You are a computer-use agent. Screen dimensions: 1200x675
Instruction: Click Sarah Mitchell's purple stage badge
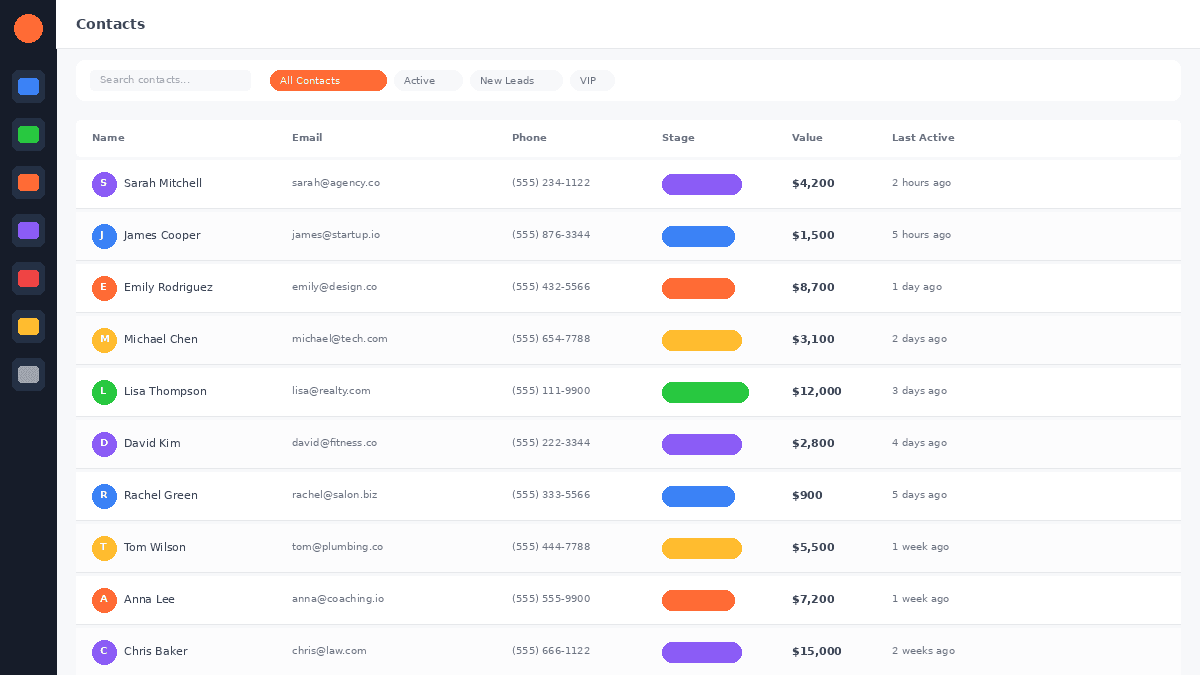(x=702, y=184)
